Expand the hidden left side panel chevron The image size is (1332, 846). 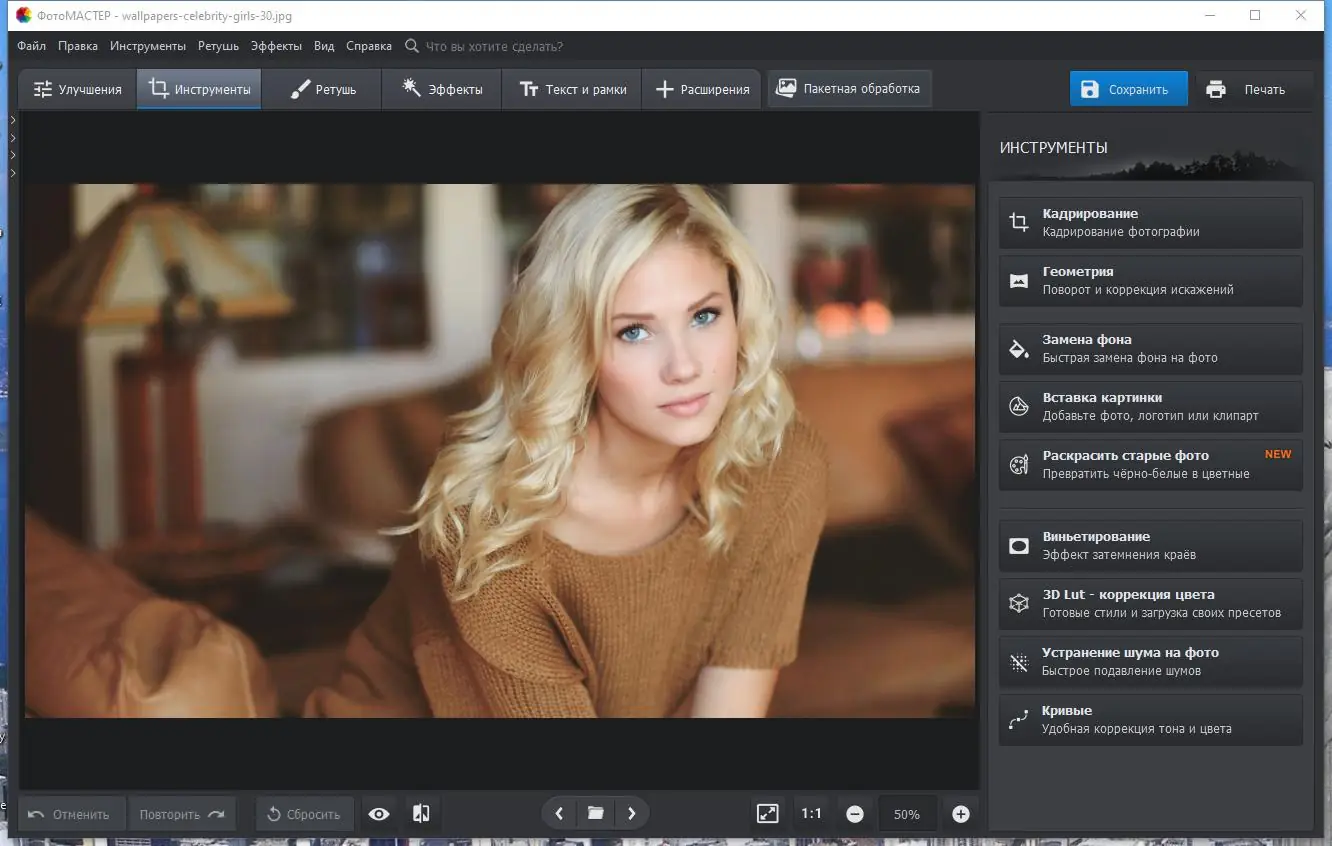12,118
